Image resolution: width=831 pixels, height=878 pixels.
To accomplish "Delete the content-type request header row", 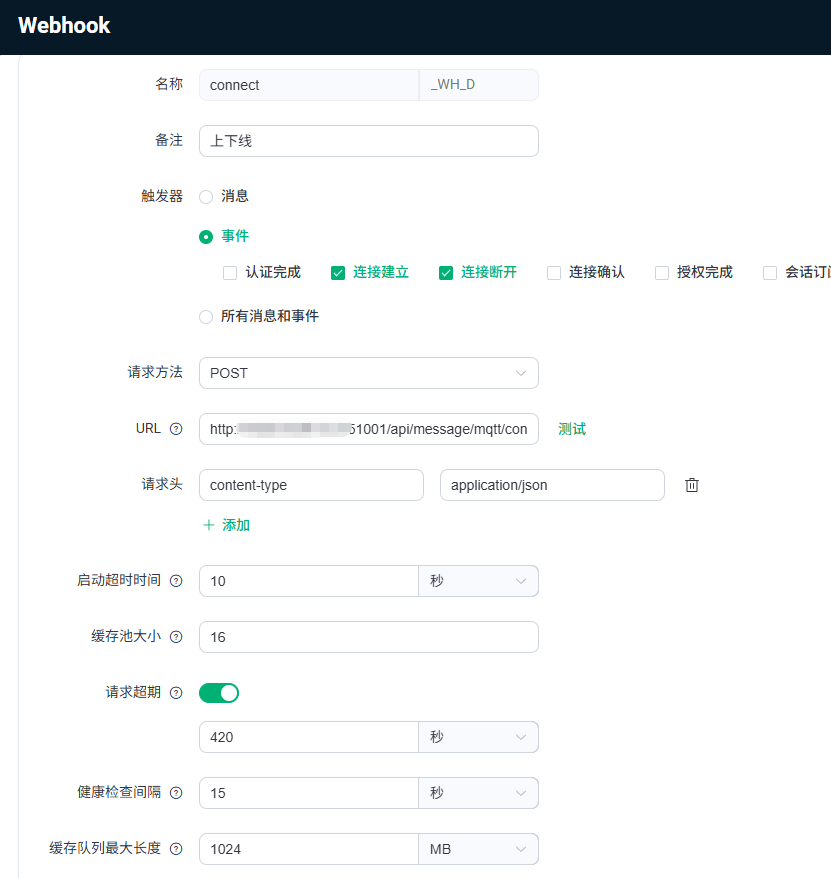I will 691,485.
